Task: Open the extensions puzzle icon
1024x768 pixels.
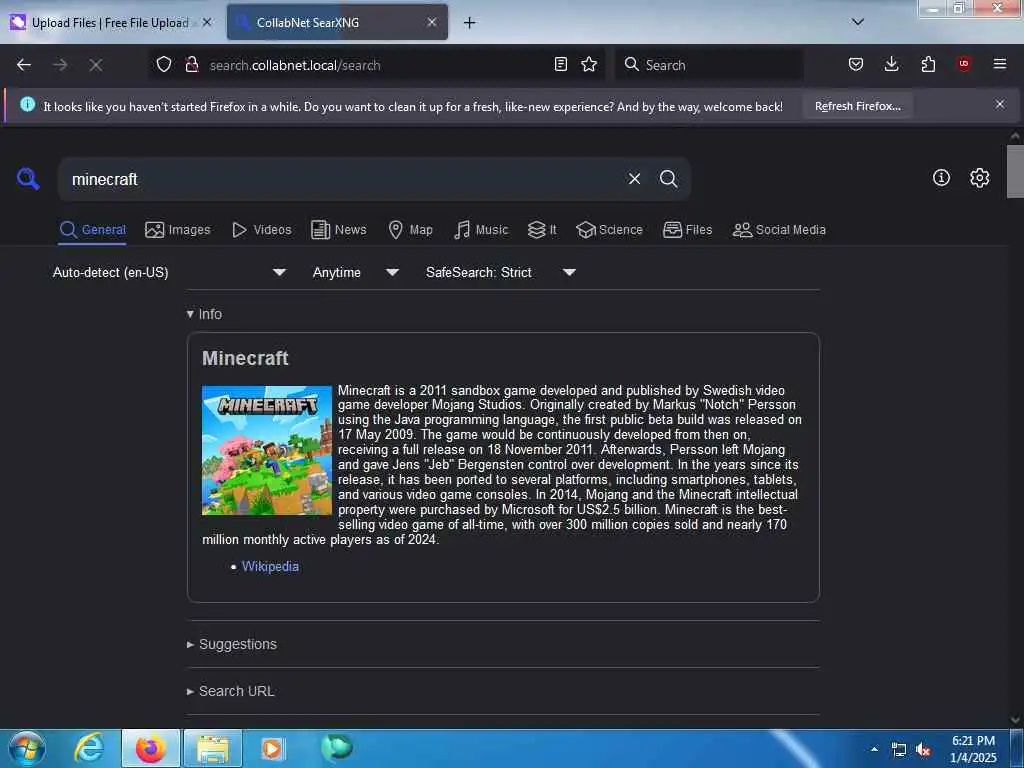Action: point(928,64)
